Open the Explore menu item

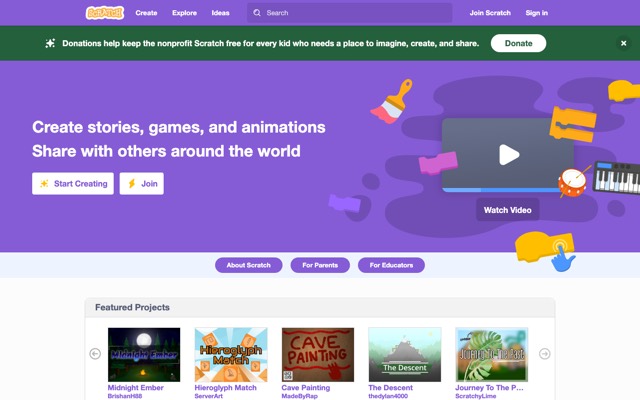pos(184,13)
